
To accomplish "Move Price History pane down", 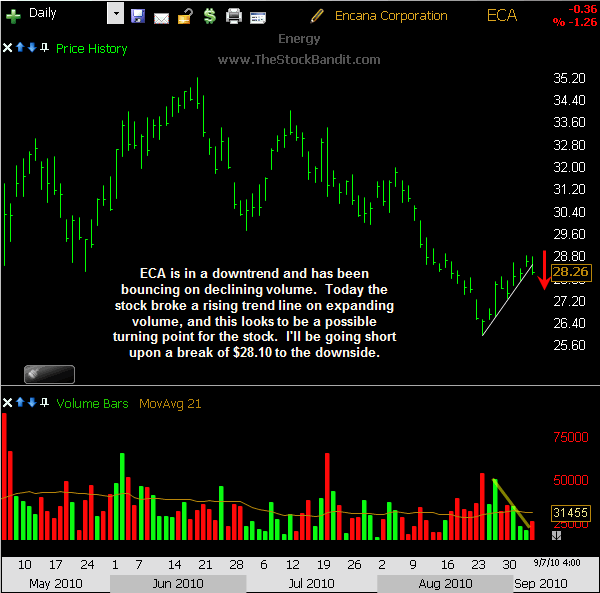I will tap(31, 48).
